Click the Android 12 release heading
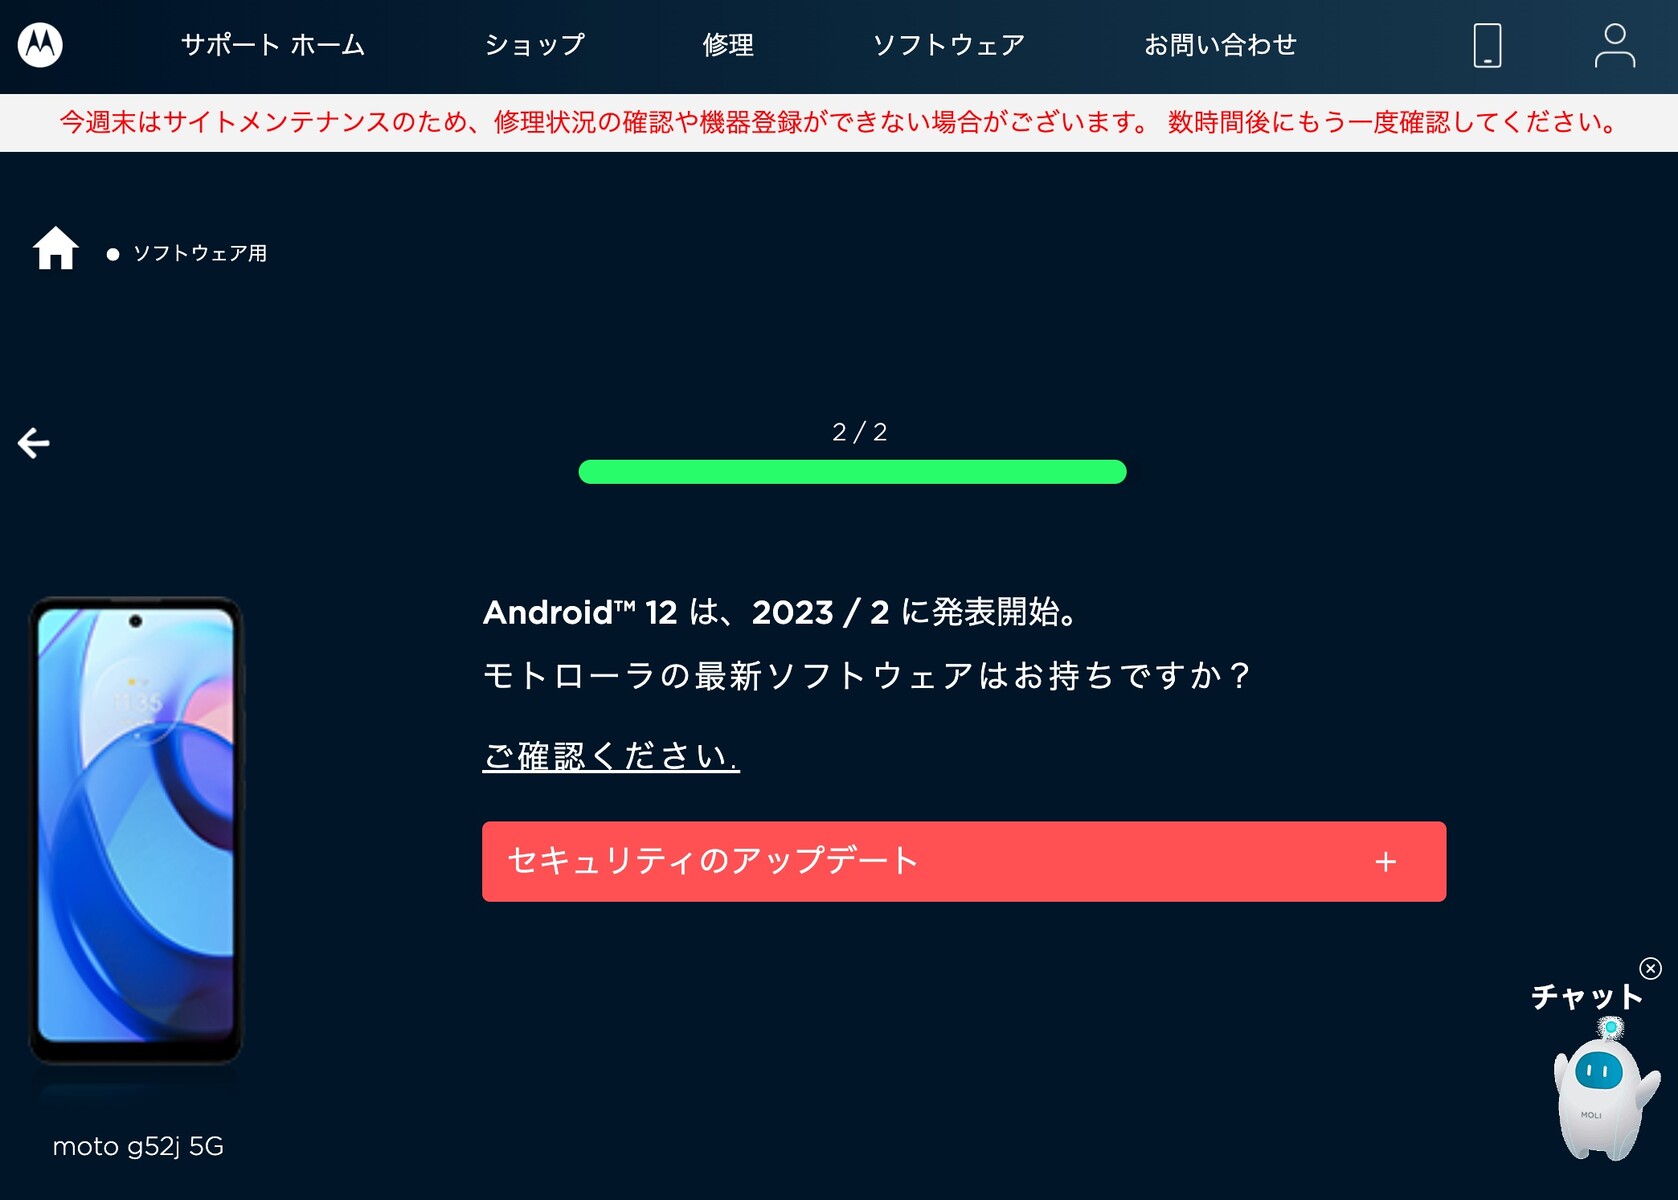The height and width of the screenshot is (1200, 1678). click(782, 612)
